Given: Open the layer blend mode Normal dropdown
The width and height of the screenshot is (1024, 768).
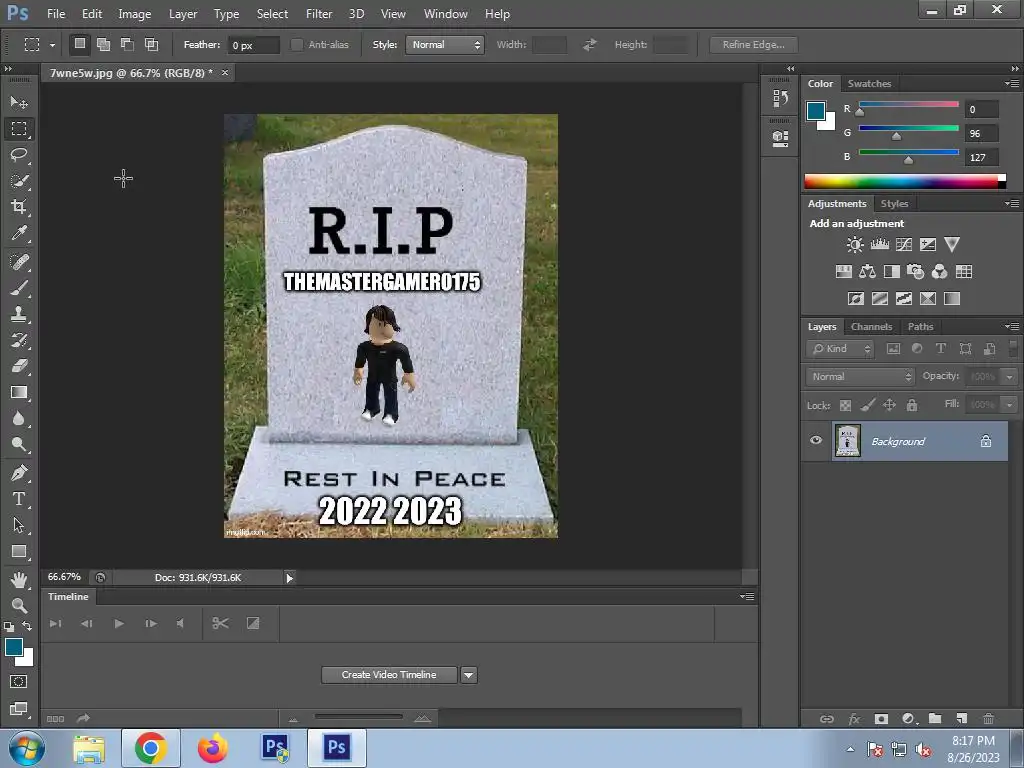Looking at the screenshot, I should tap(860, 377).
